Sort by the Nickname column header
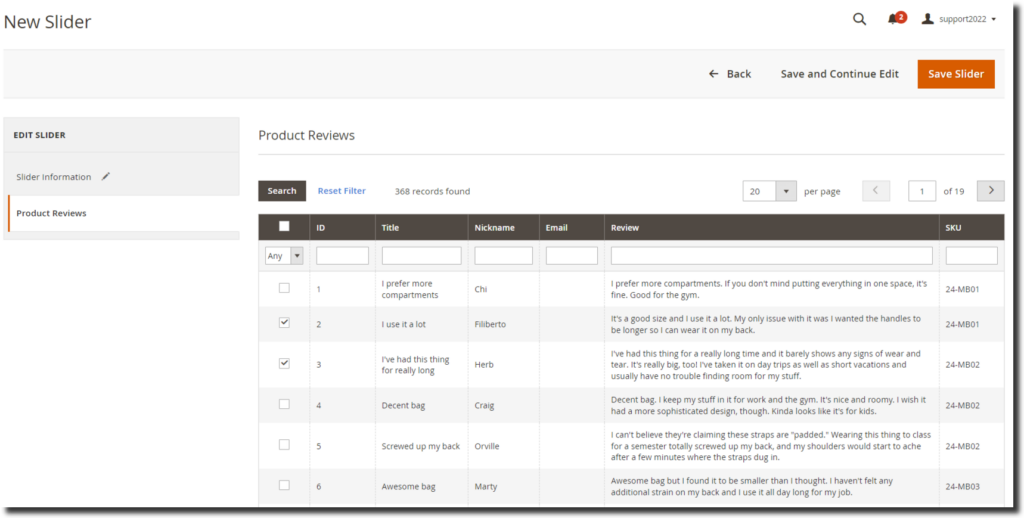 pos(494,228)
